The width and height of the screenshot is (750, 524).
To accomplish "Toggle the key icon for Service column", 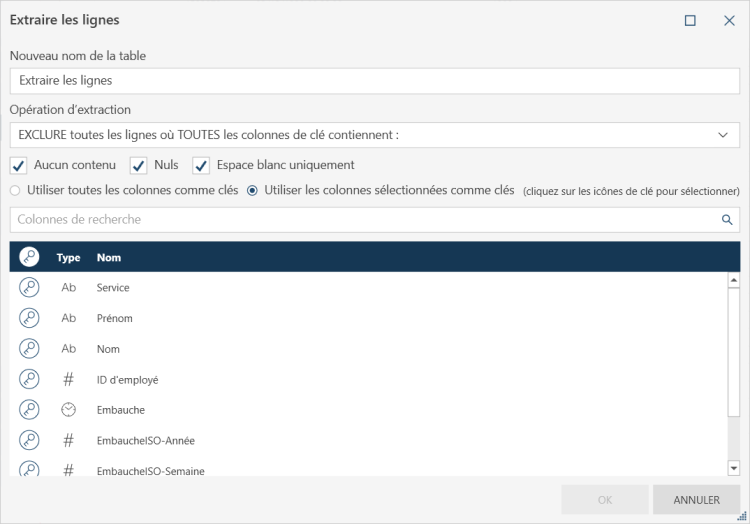I will pos(29,288).
